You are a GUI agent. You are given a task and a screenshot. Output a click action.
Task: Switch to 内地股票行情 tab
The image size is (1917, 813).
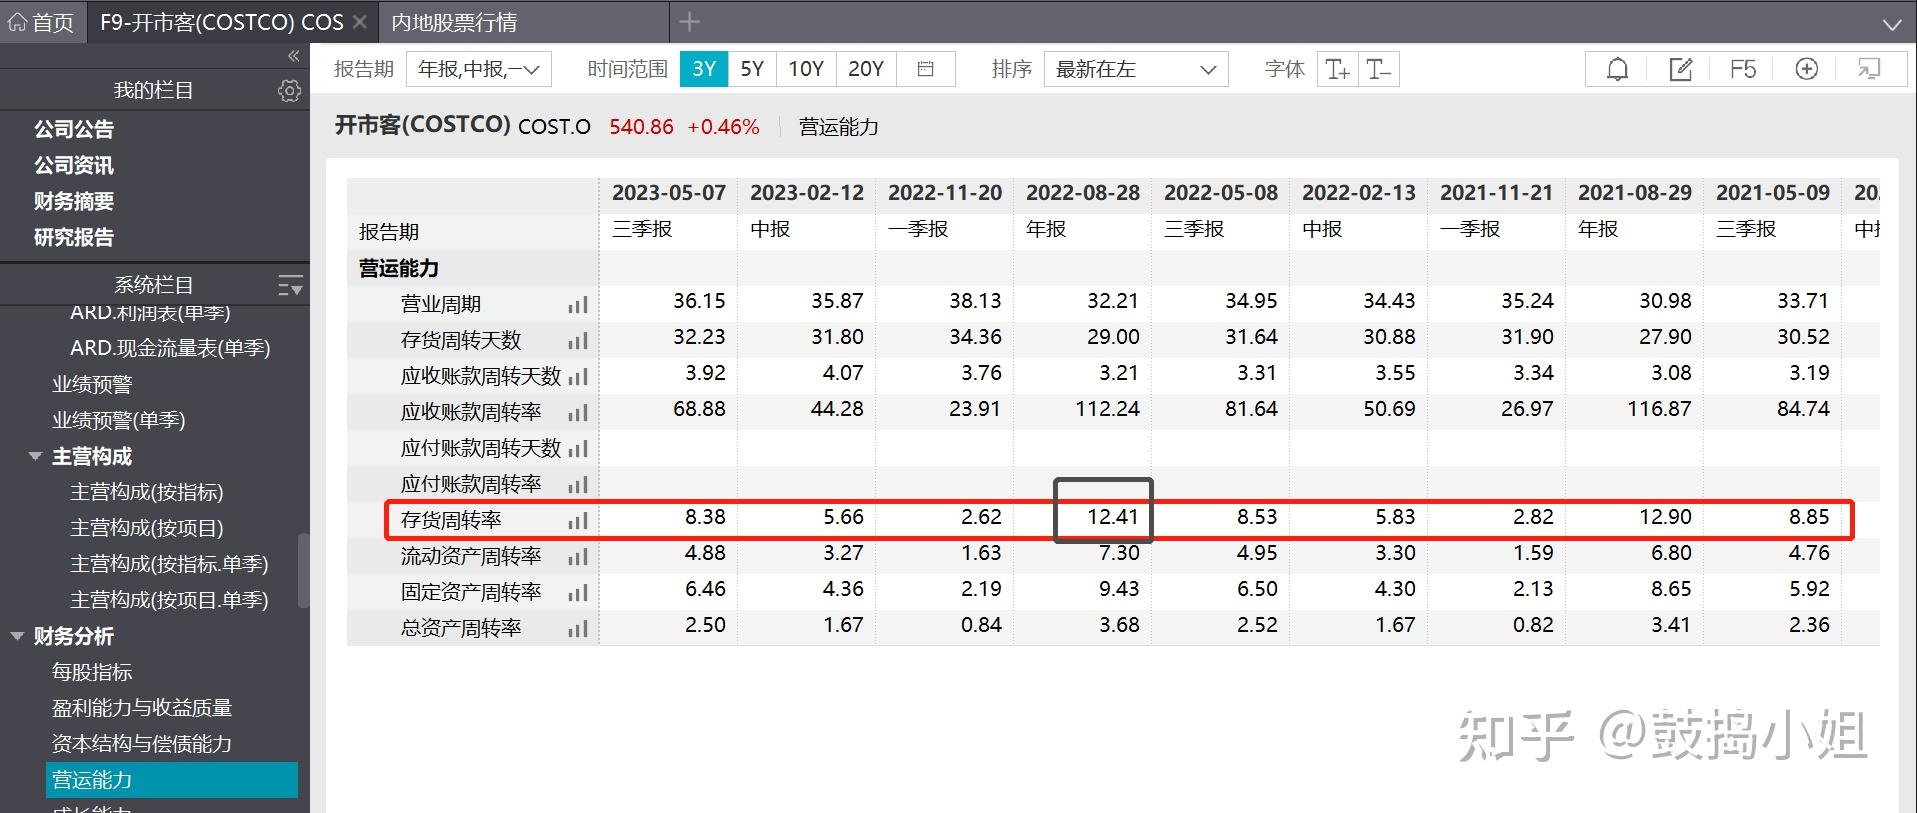click(454, 22)
